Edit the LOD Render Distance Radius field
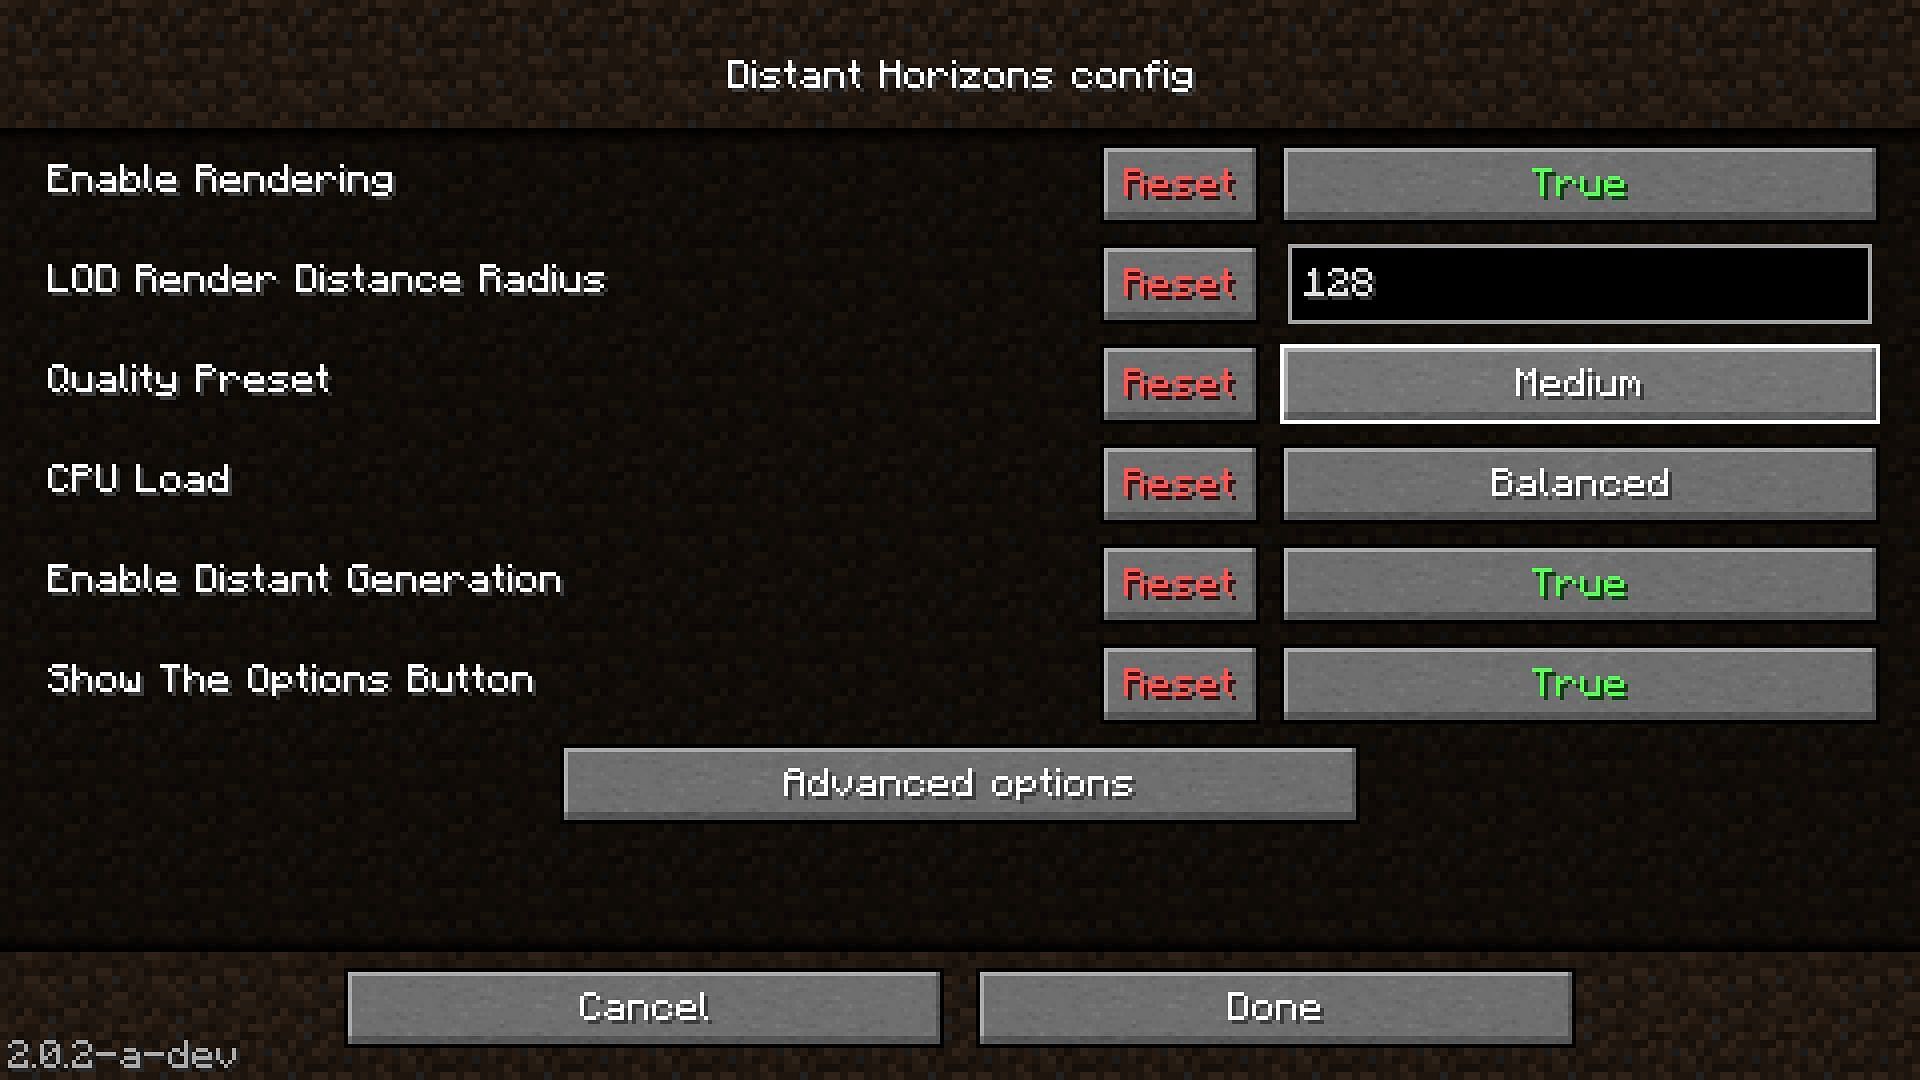Image resolution: width=1920 pixels, height=1080 pixels. point(1578,282)
